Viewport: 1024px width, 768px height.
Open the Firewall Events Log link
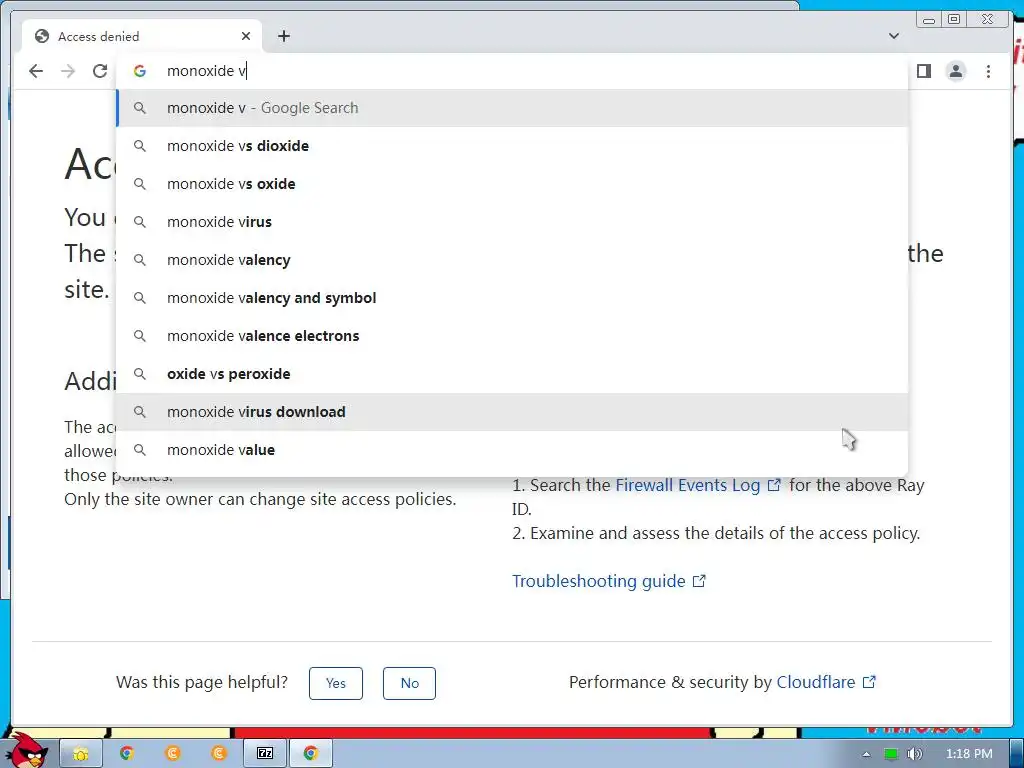[x=697, y=485]
